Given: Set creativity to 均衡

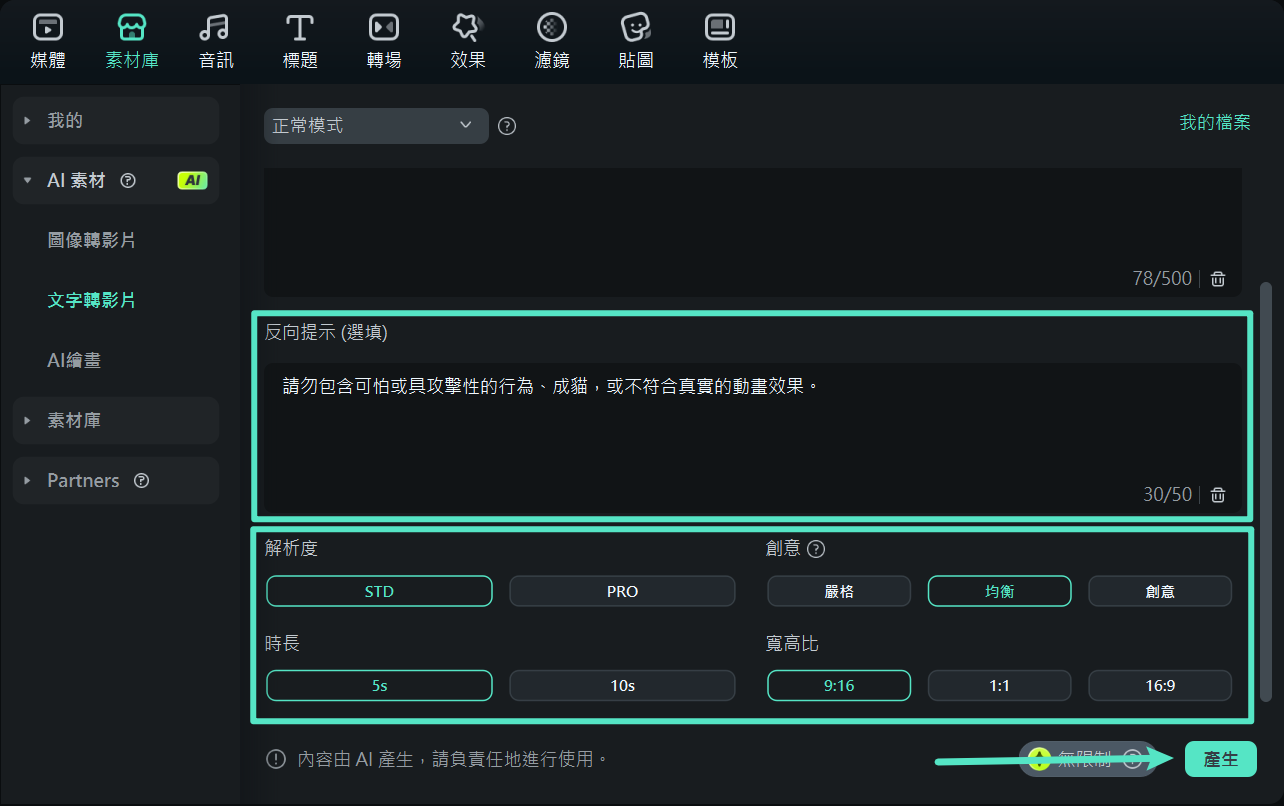Looking at the screenshot, I should pyautogui.click(x=1000, y=591).
